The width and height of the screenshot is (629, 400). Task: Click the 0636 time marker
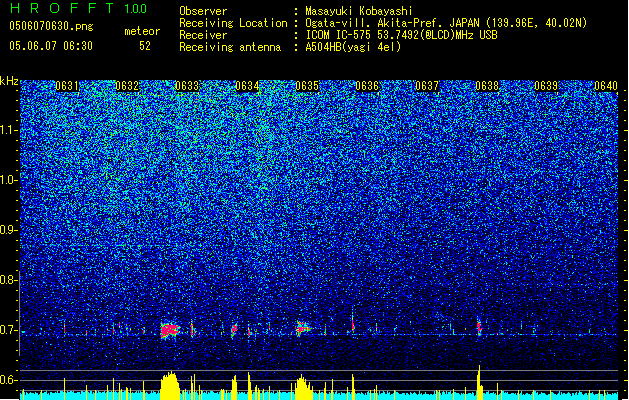coord(367,86)
